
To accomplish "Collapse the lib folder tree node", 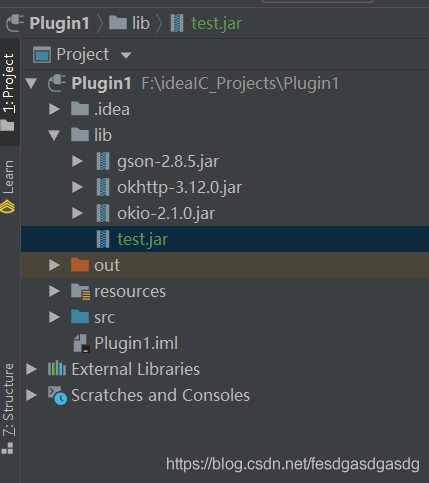I will (x=54, y=135).
